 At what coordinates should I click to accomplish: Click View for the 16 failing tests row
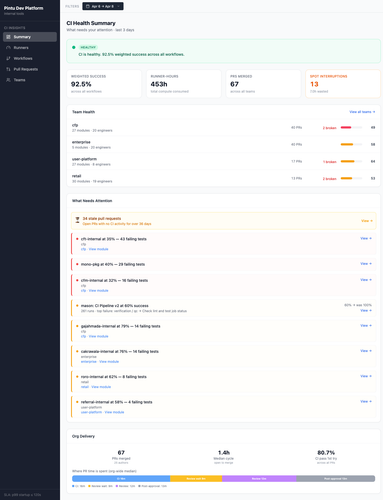(366, 280)
